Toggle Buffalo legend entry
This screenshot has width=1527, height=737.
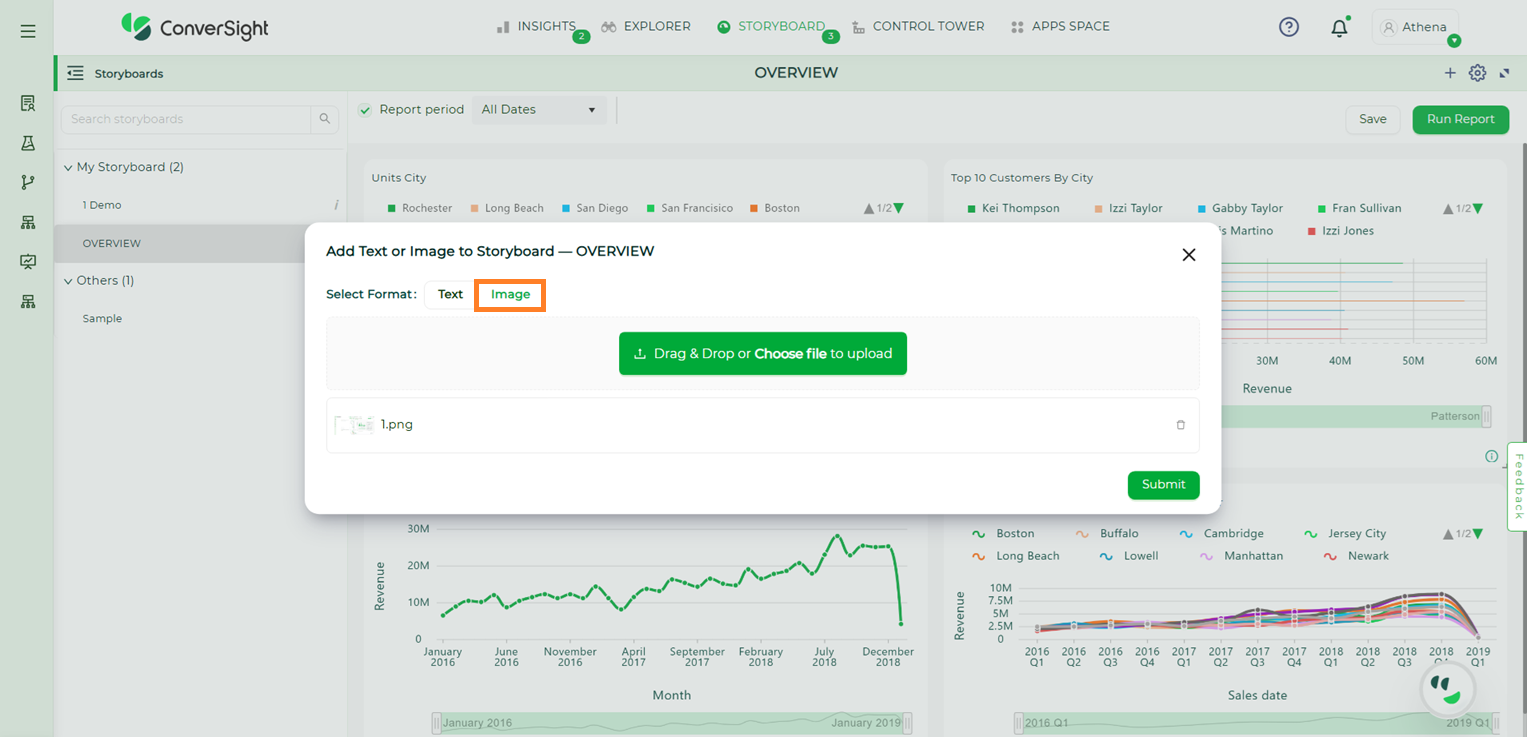click(x=1107, y=534)
